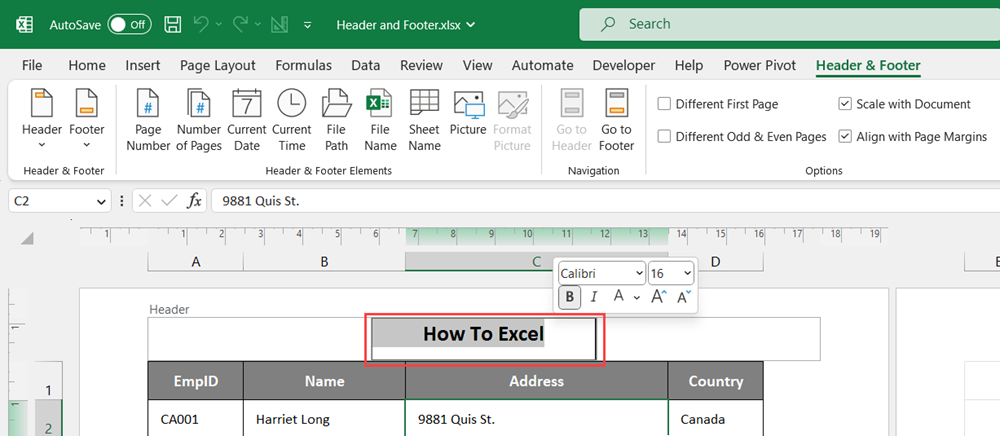The image size is (1000, 436).
Task: Cancel formula bar entry with X icon
Action: [x=145, y=201]
